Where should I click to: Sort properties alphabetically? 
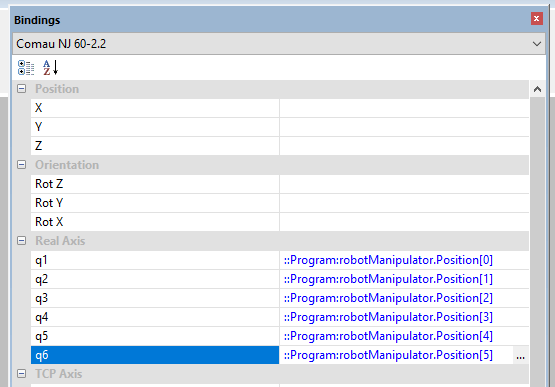click(50, 68)
